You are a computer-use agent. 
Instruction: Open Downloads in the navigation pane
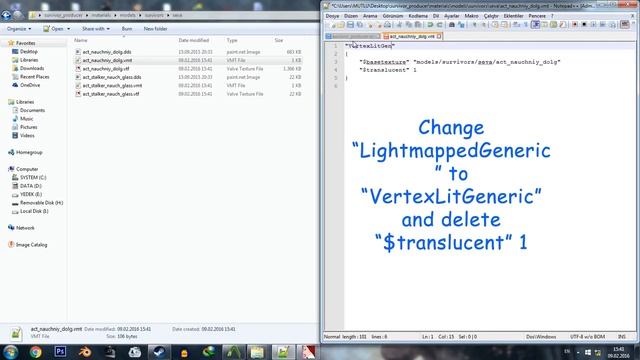(x=32, y=69)
